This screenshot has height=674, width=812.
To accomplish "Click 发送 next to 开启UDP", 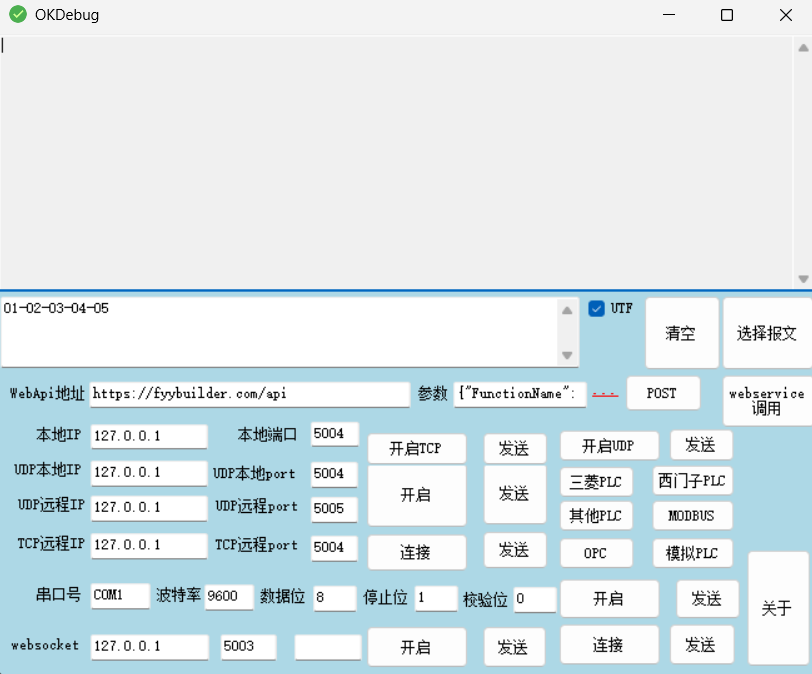I will coord(701,445).
